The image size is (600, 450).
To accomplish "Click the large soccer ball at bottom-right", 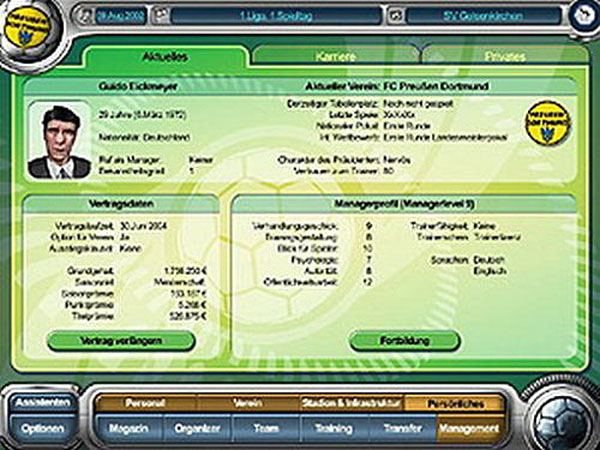I will pyautogui.click(x=562, y=421).
